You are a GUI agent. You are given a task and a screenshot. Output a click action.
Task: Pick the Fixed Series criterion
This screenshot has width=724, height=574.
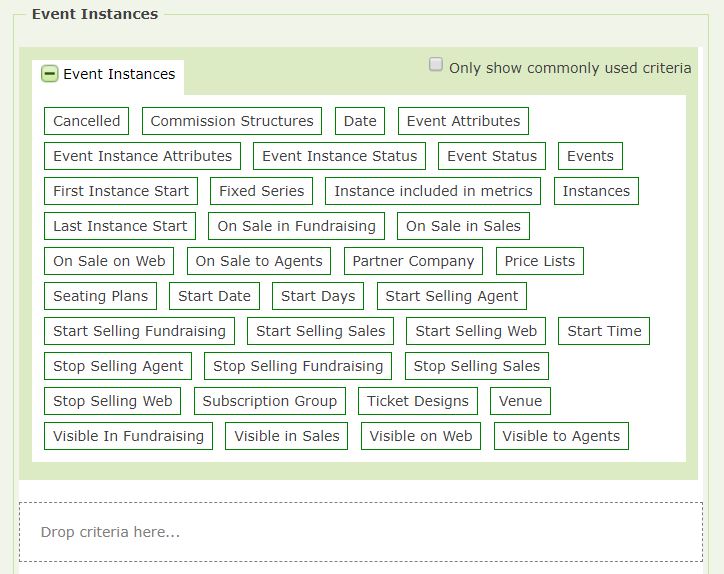261,191
